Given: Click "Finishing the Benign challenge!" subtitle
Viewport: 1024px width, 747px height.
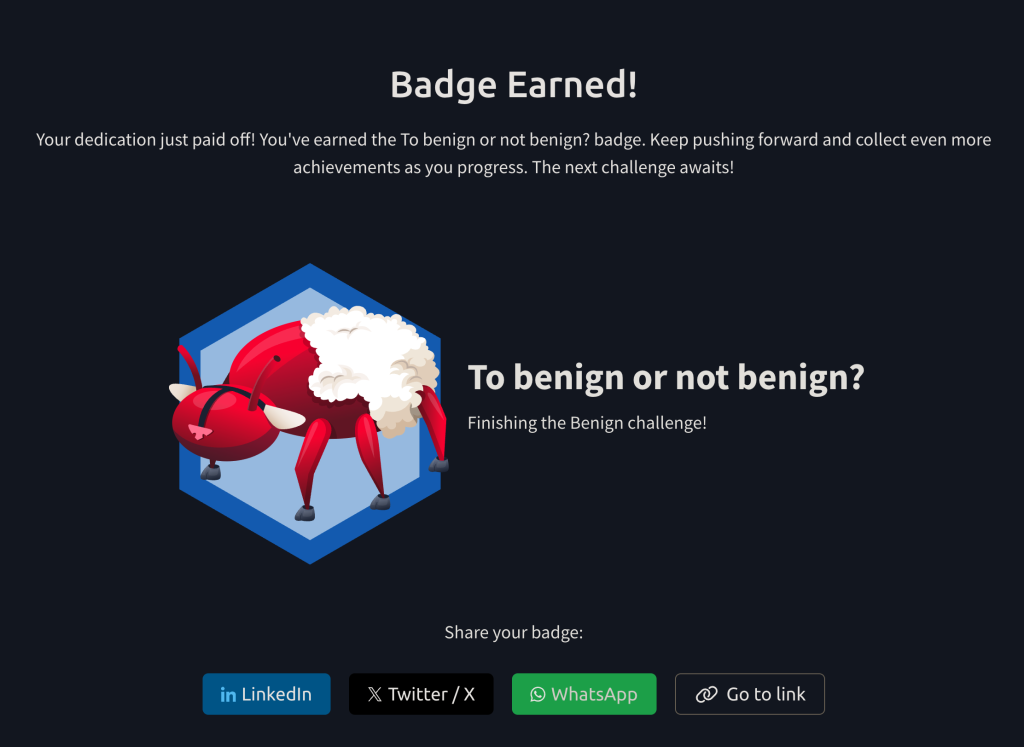Looking at the screenshot, I should [587, 423].
